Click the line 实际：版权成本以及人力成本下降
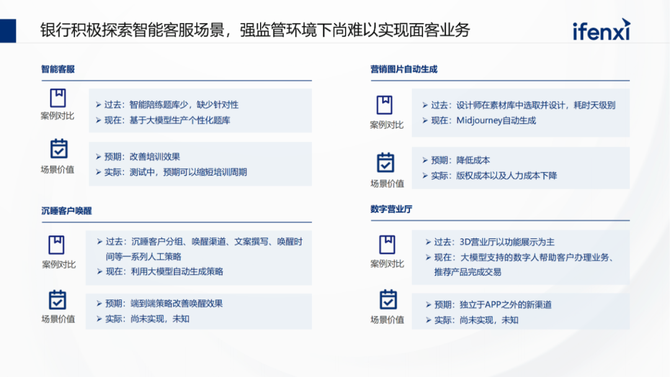Image resolution: width=670 pixels, height=377 pixels. (x=490, y=176)
